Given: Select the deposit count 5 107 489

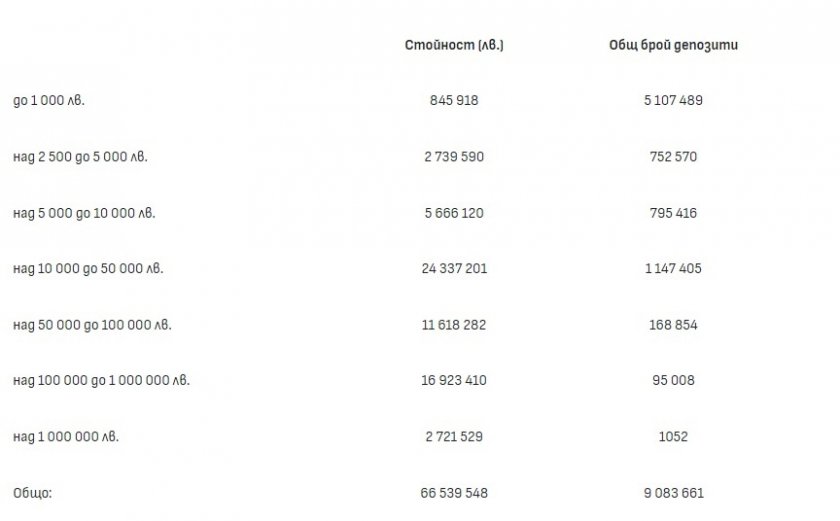Looking at the screenshot, I should [x=673, y=101].
